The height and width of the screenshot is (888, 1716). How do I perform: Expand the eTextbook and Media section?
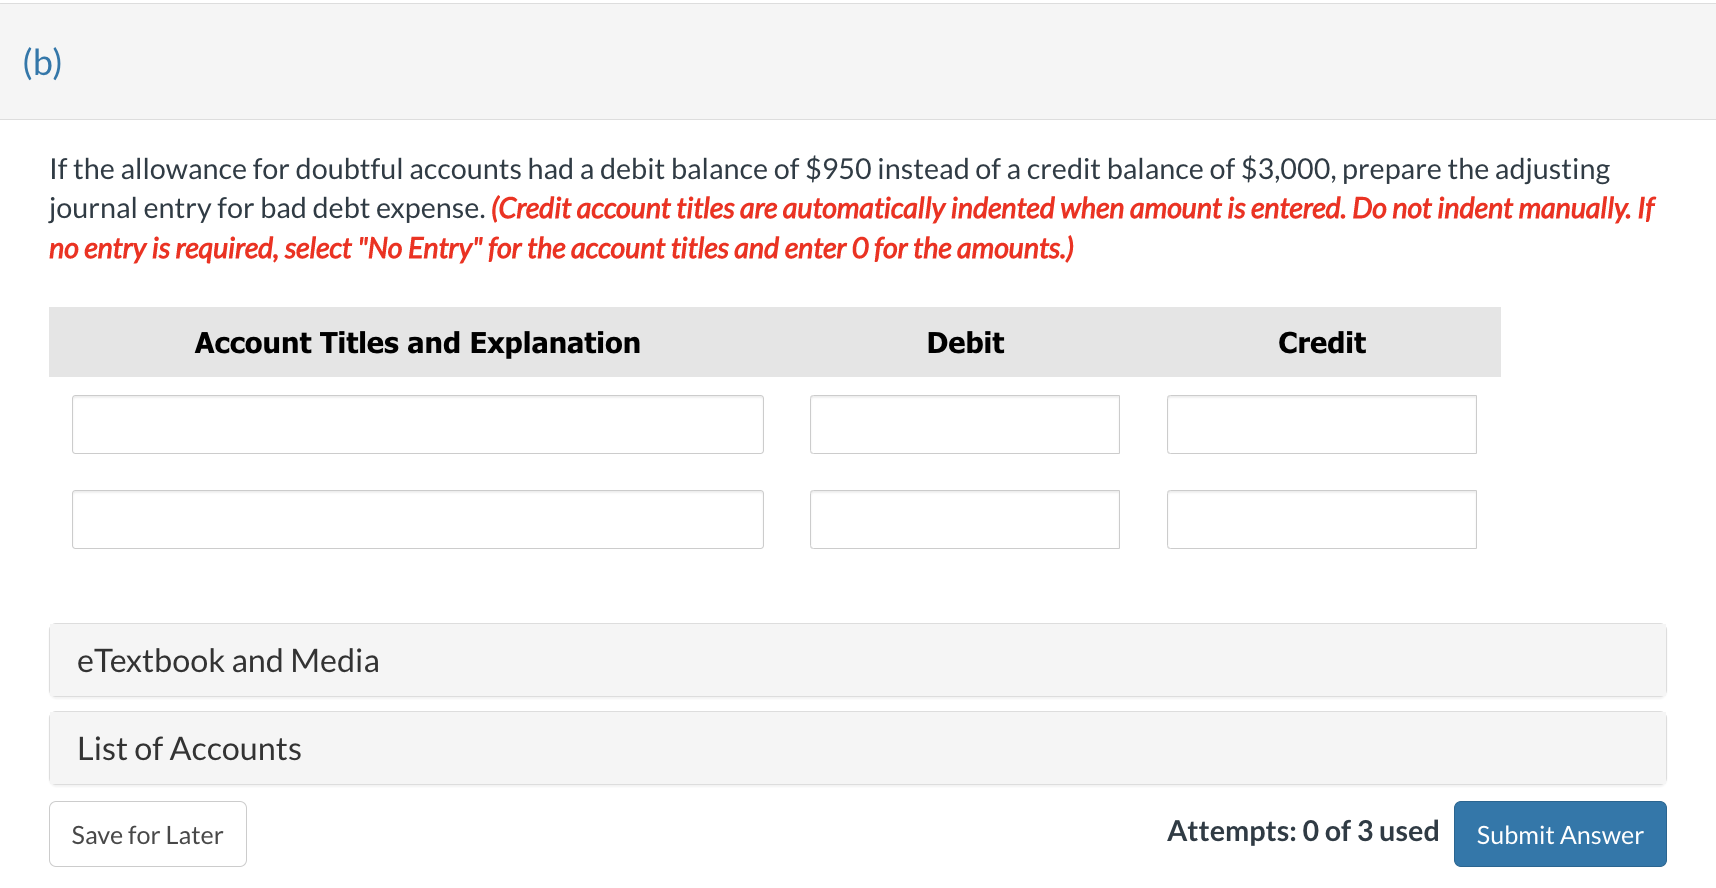pos(227,660)
